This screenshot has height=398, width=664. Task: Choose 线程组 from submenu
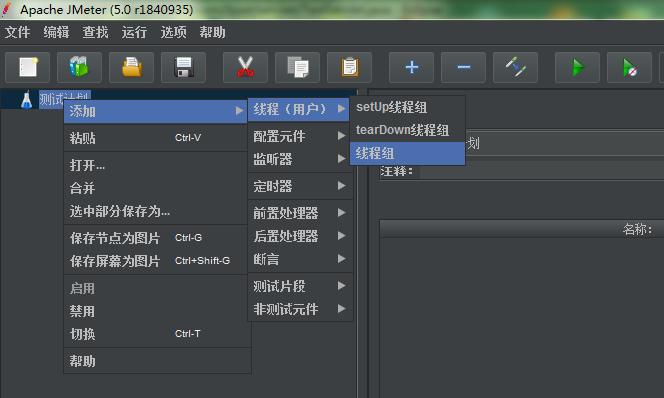407,153
